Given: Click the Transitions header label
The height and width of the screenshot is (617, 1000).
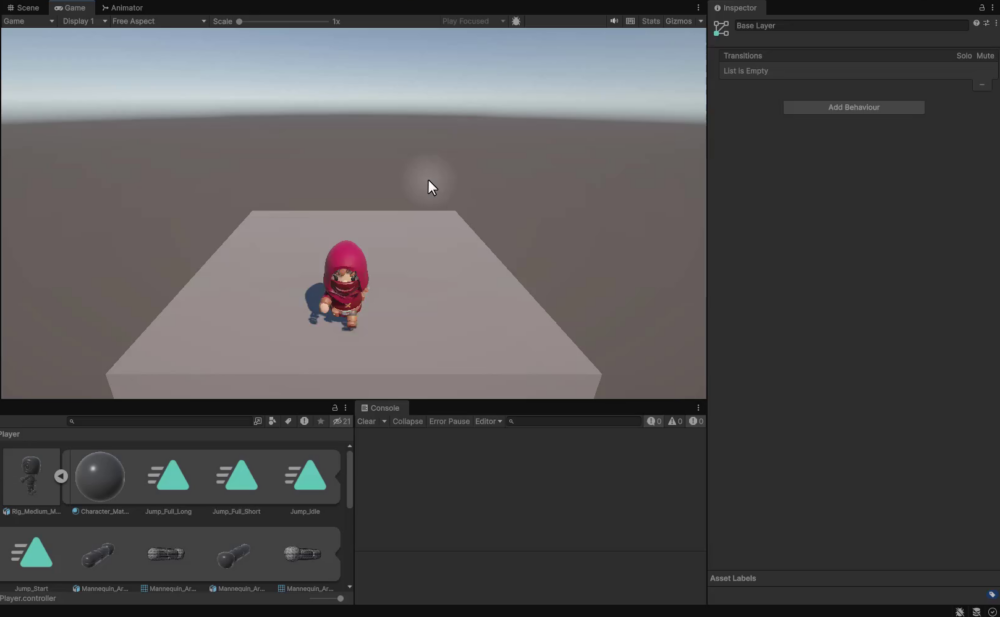Looking at the screenshot, I should point(742,56).
